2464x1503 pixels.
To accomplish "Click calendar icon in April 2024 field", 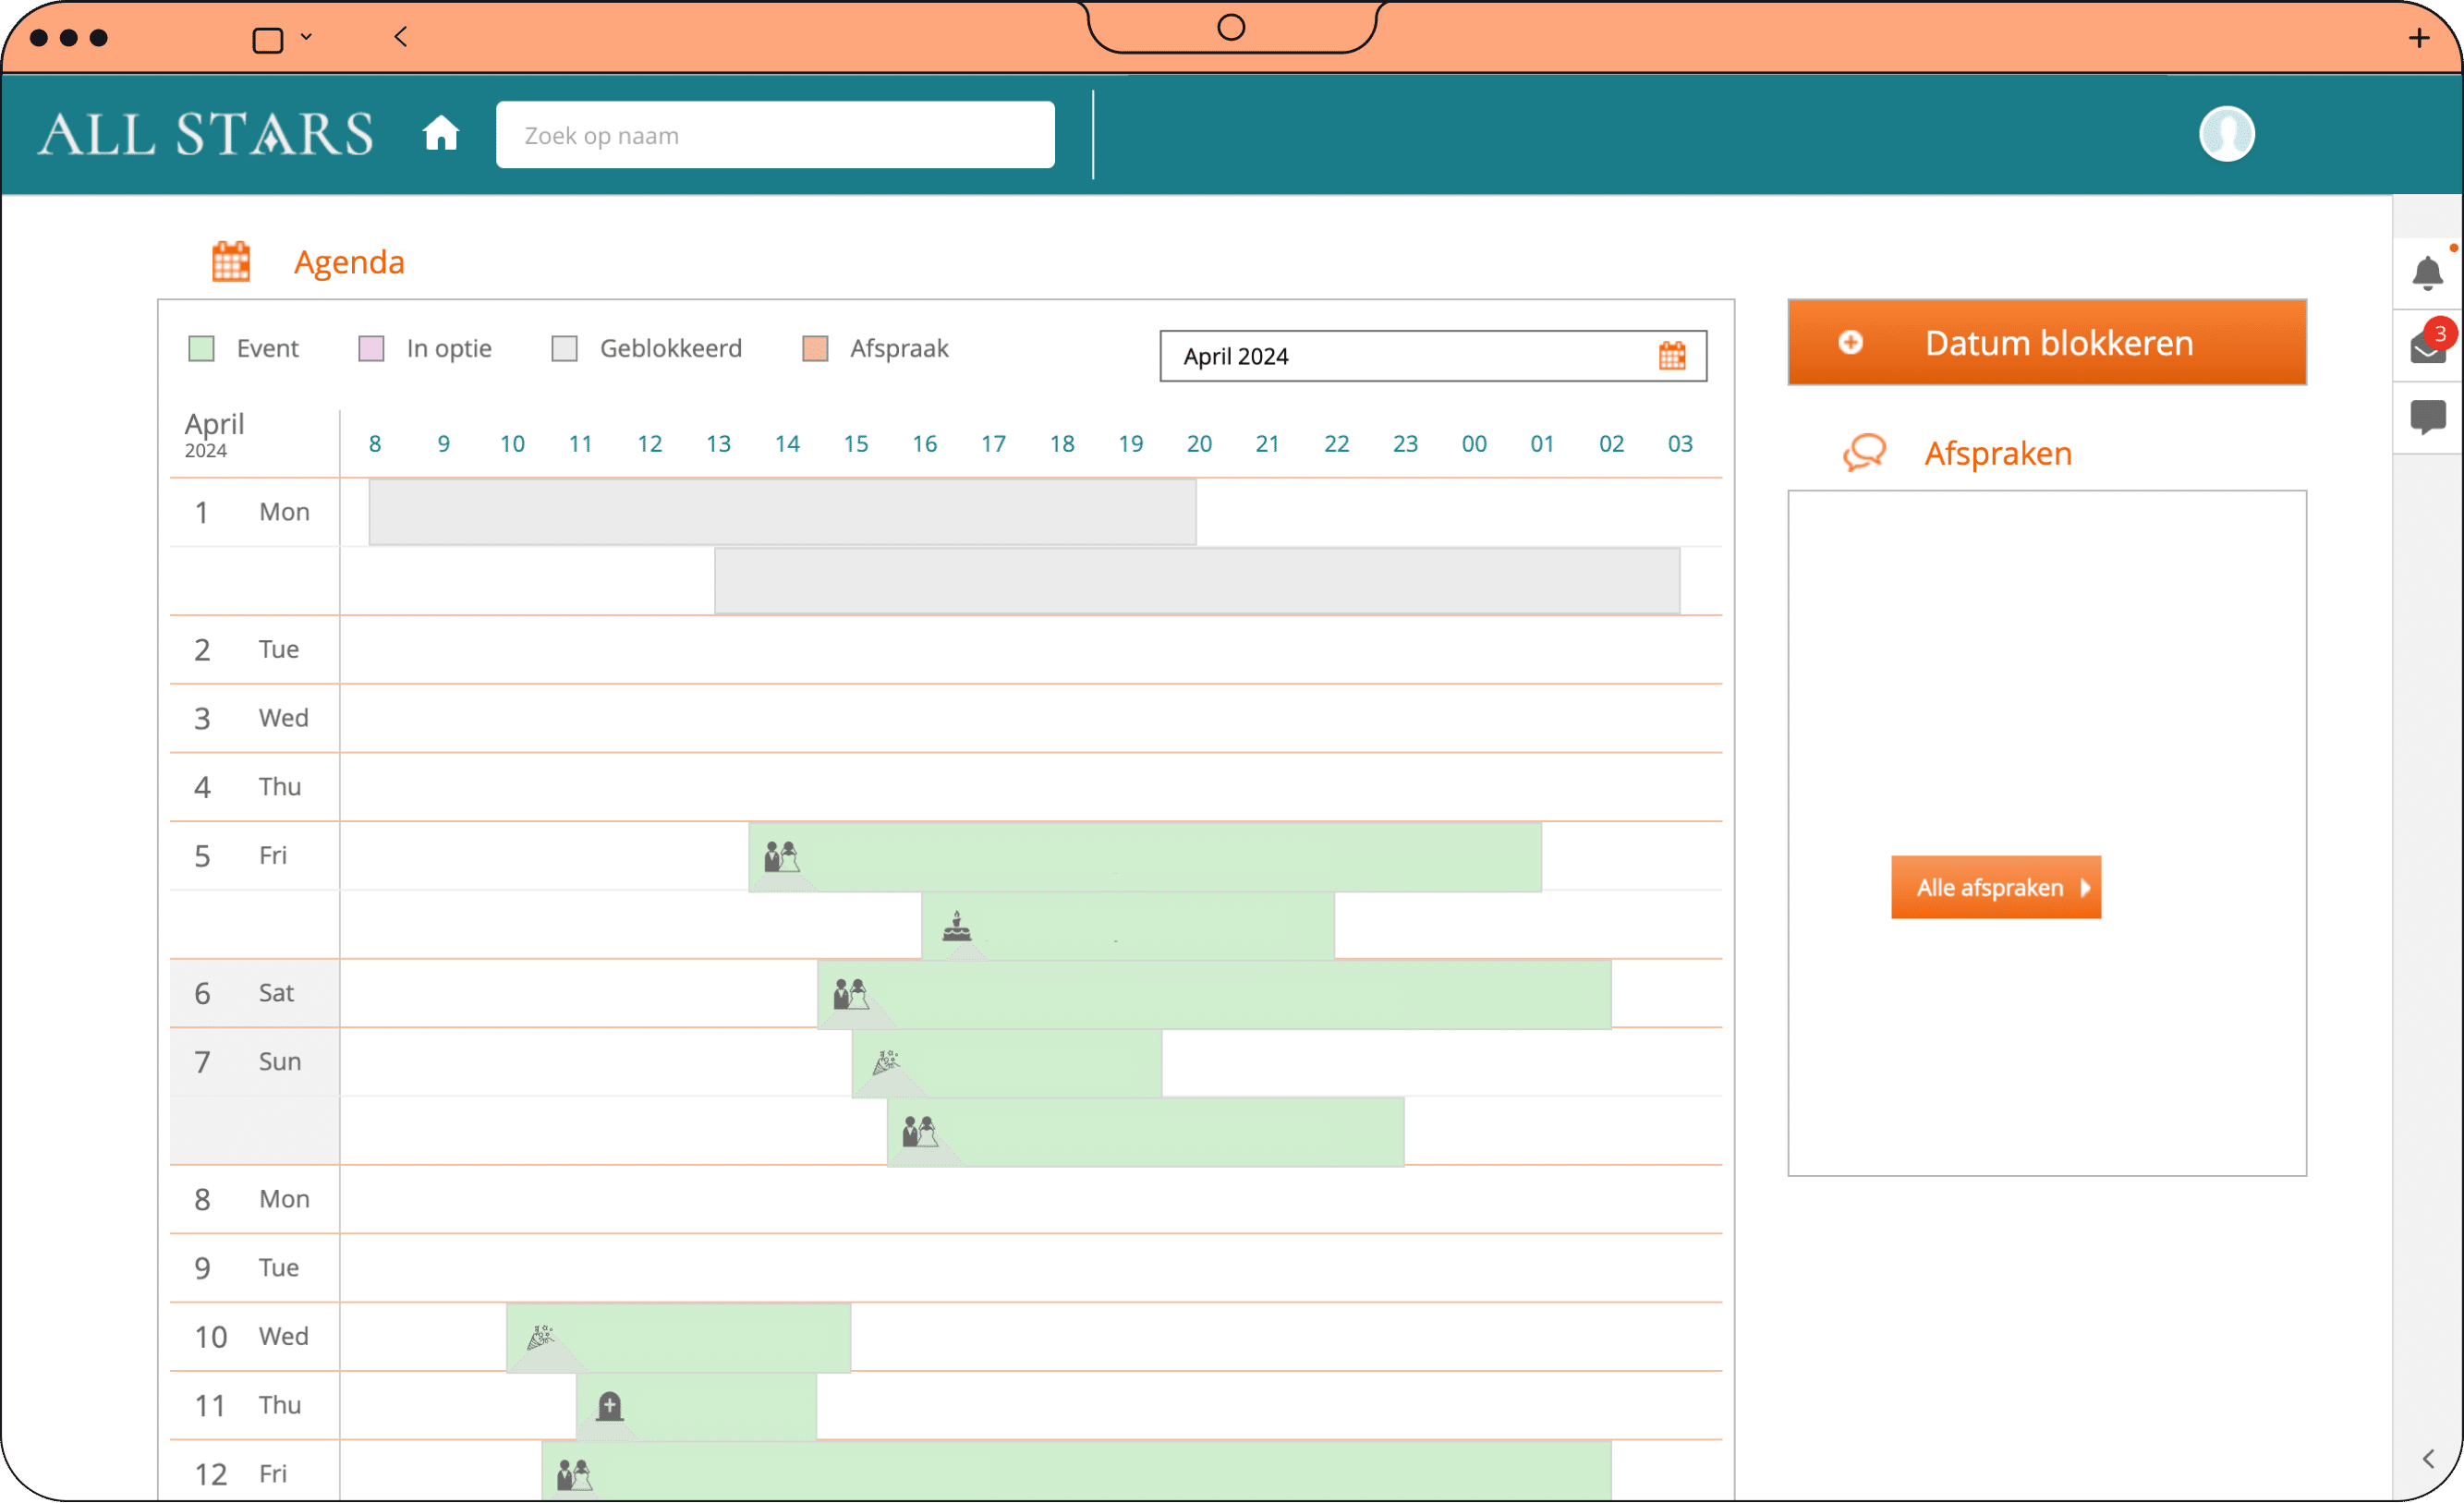I will pyautogui.click(x=1672, y=355).
